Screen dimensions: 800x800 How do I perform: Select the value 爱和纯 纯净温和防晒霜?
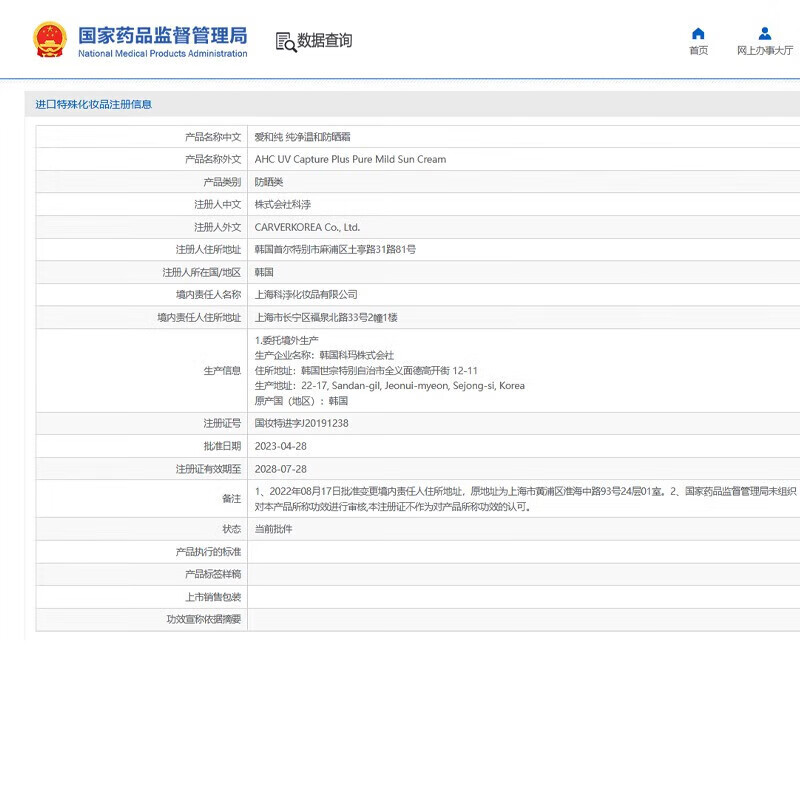[303, 137]
